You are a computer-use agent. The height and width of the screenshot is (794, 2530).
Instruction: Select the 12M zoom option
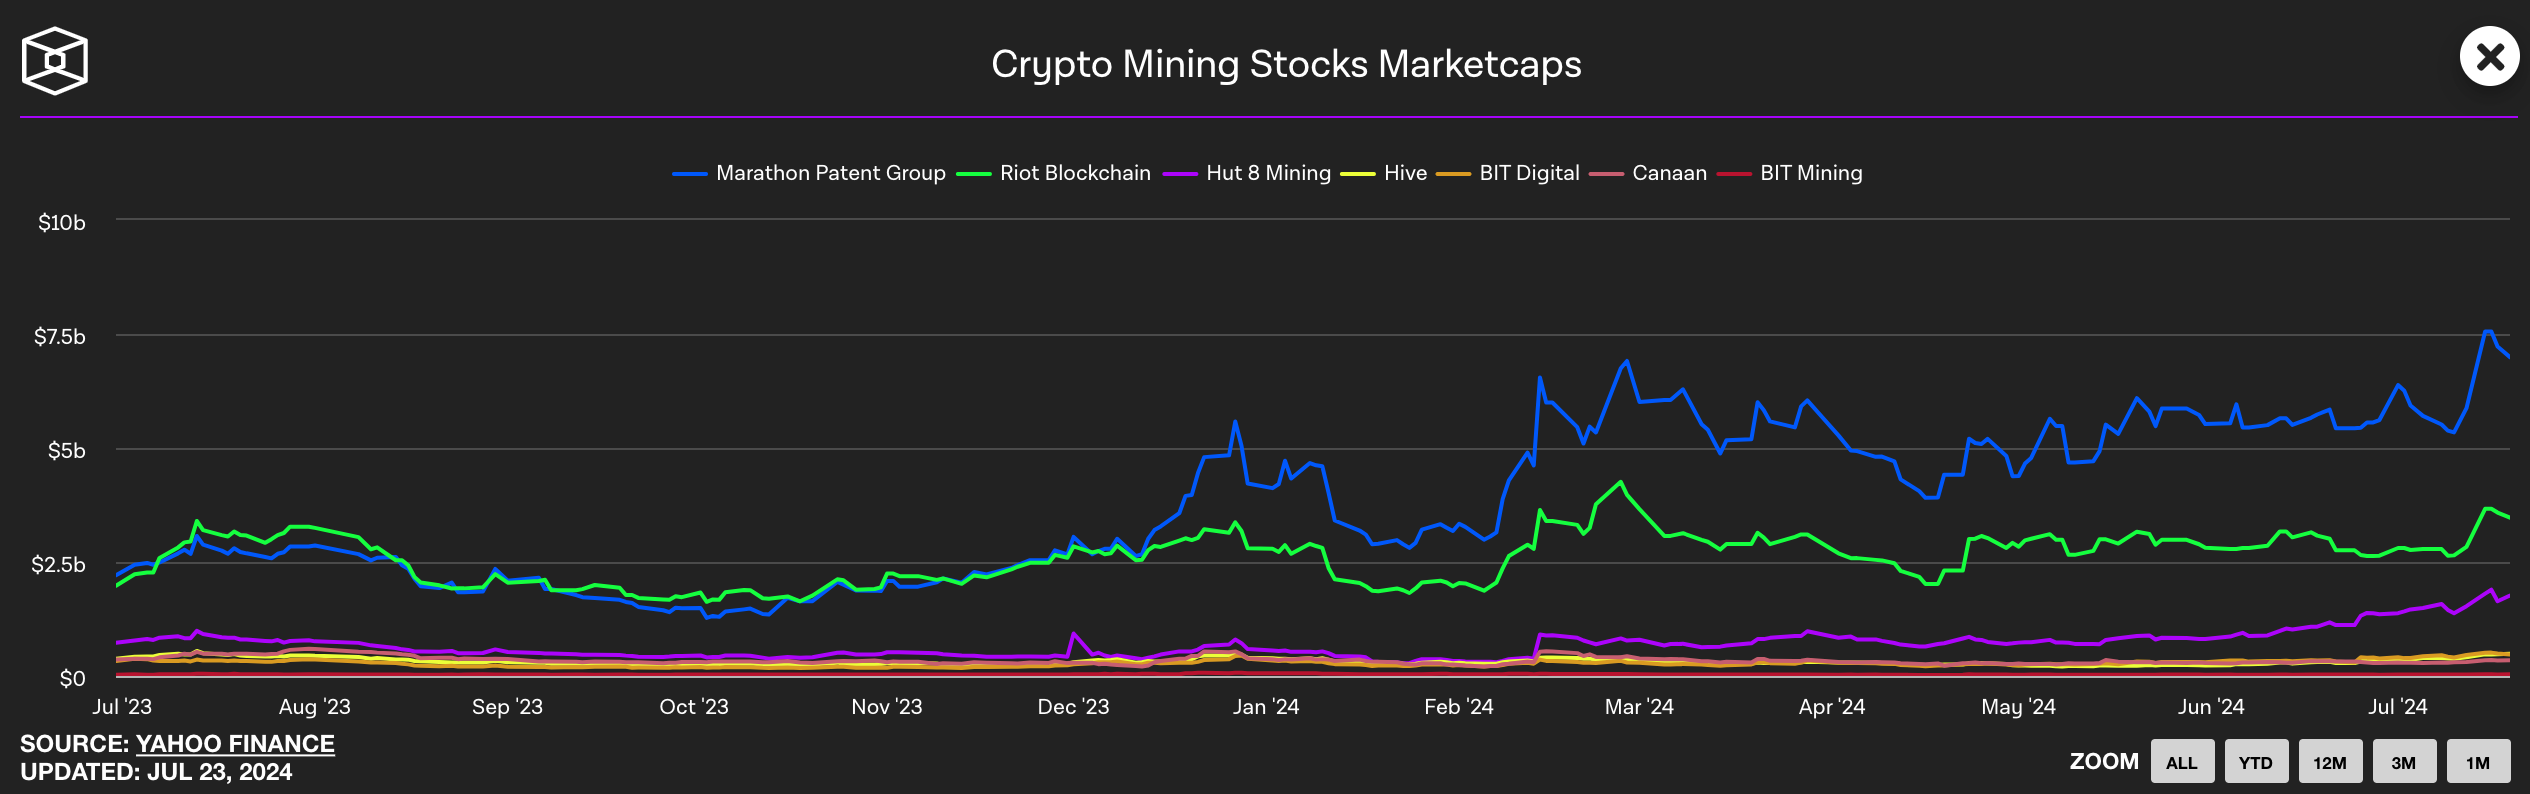[x=2331, y=761]
